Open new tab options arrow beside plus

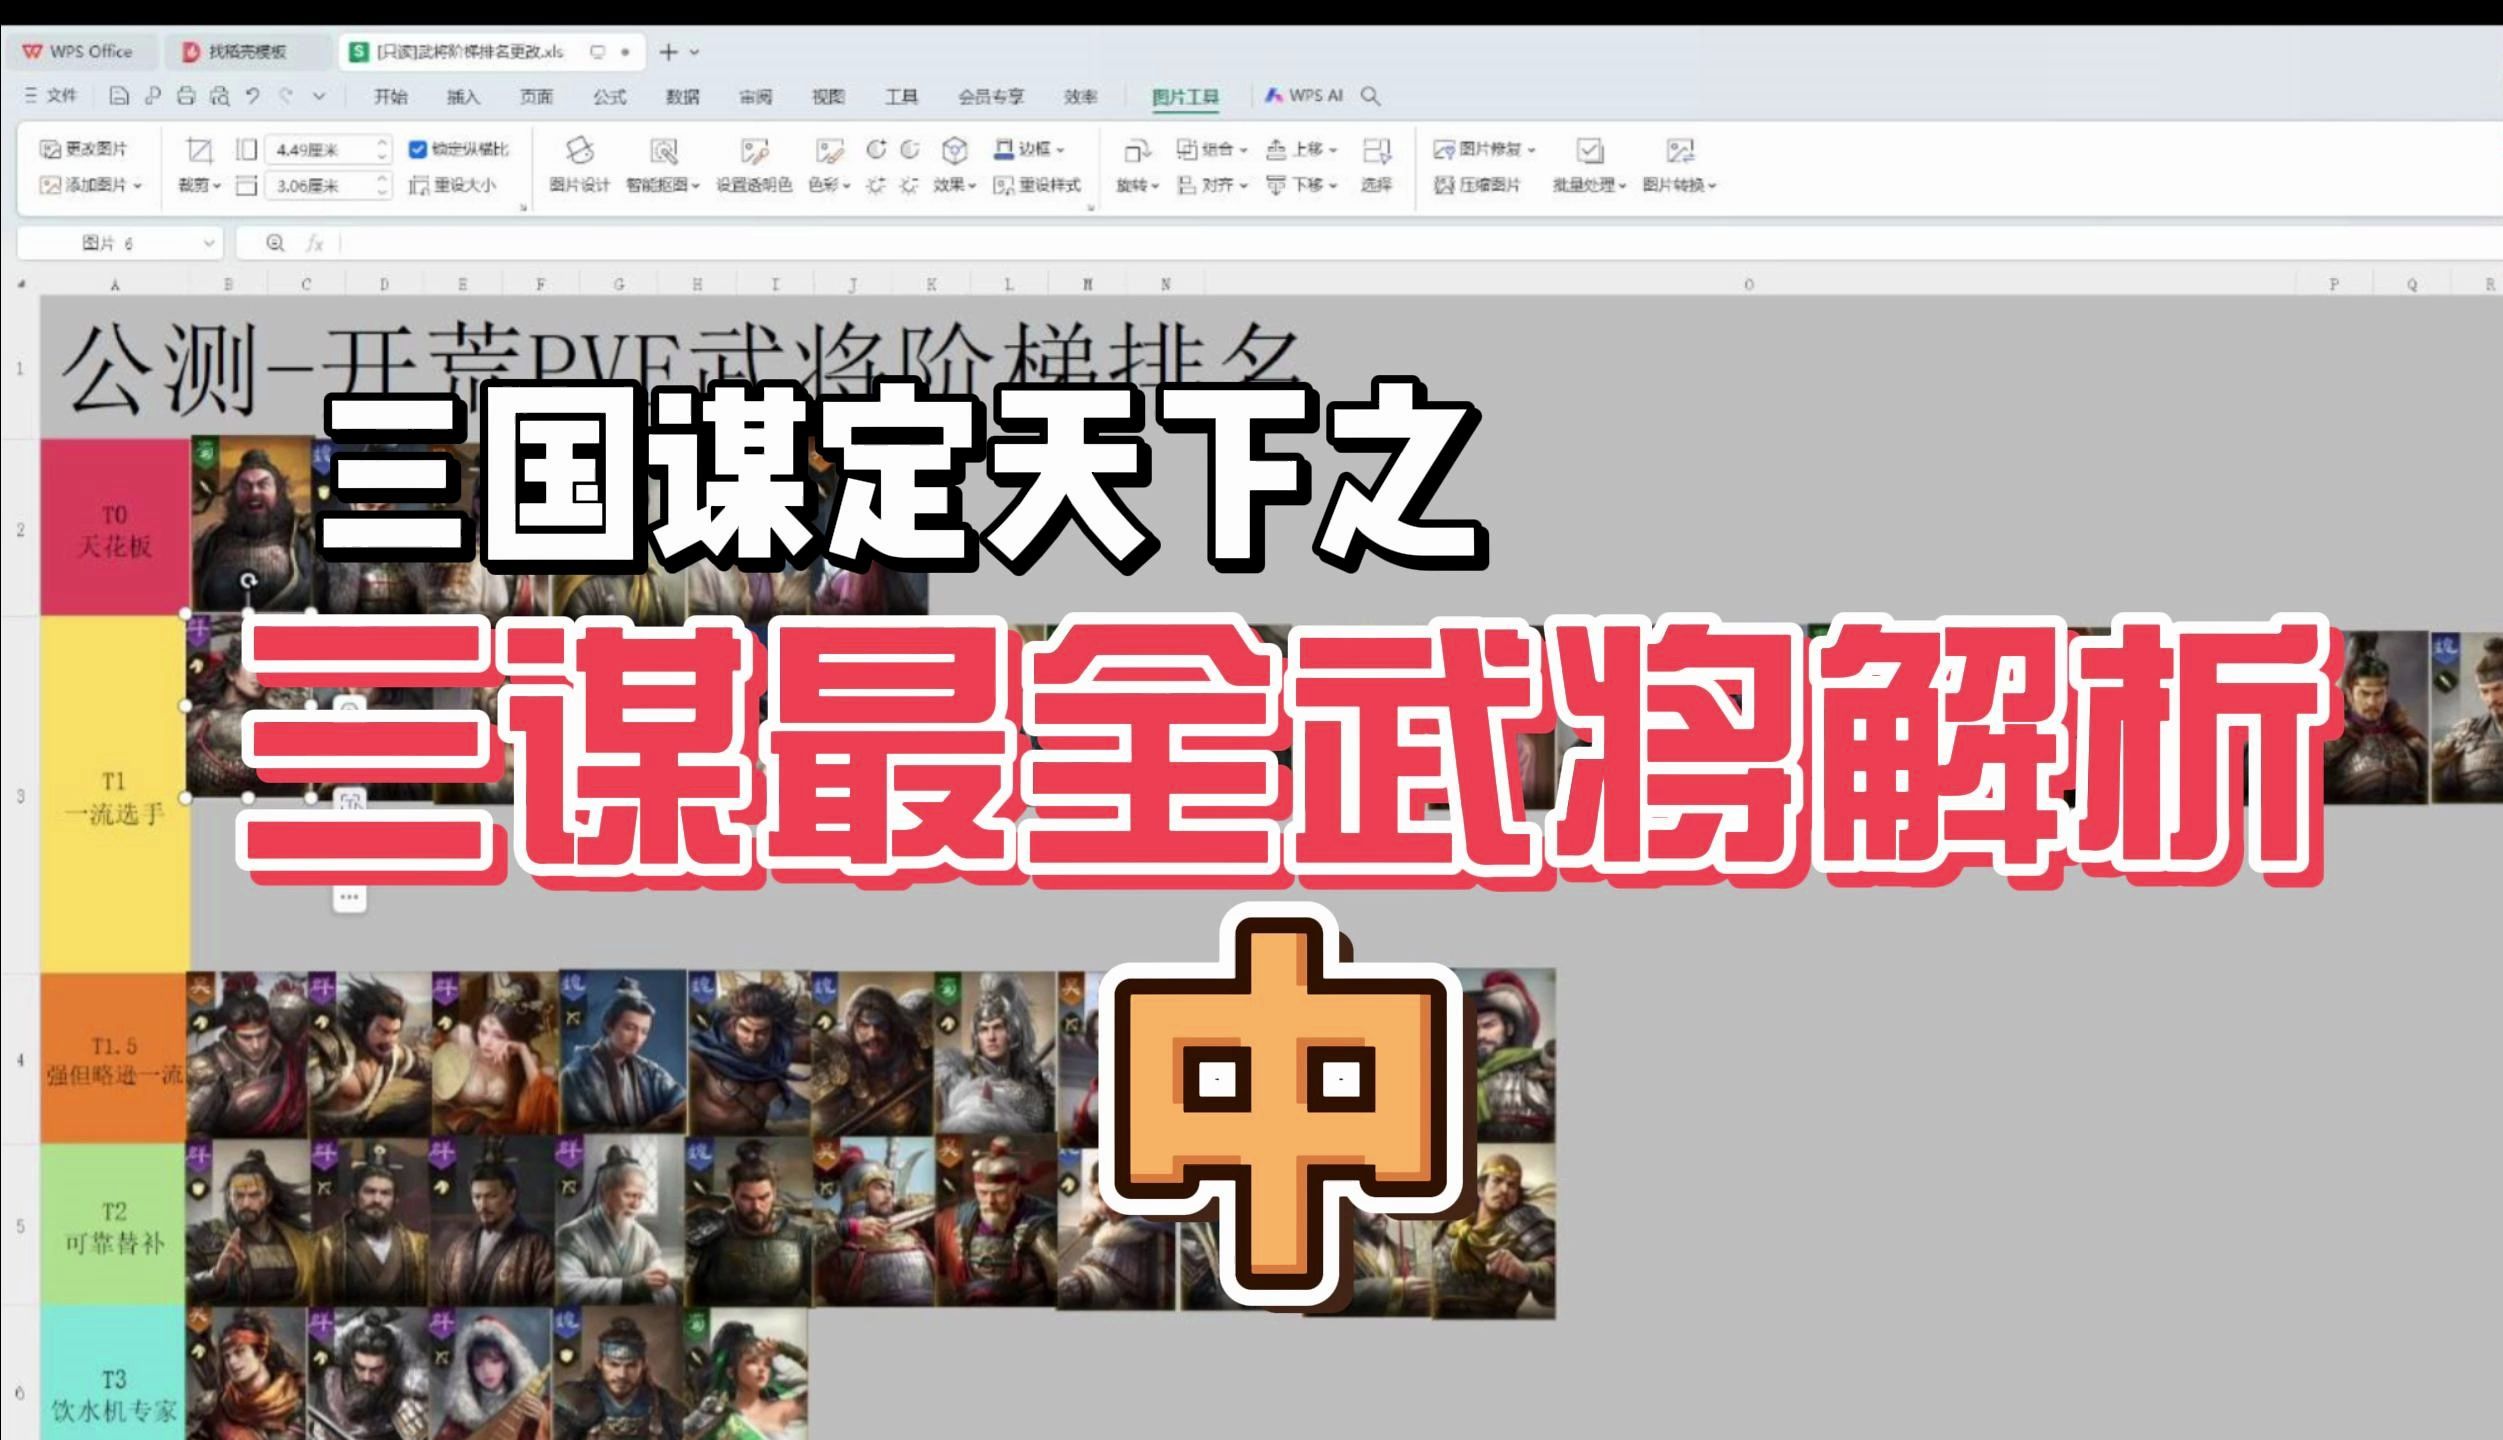click(695, 52)
